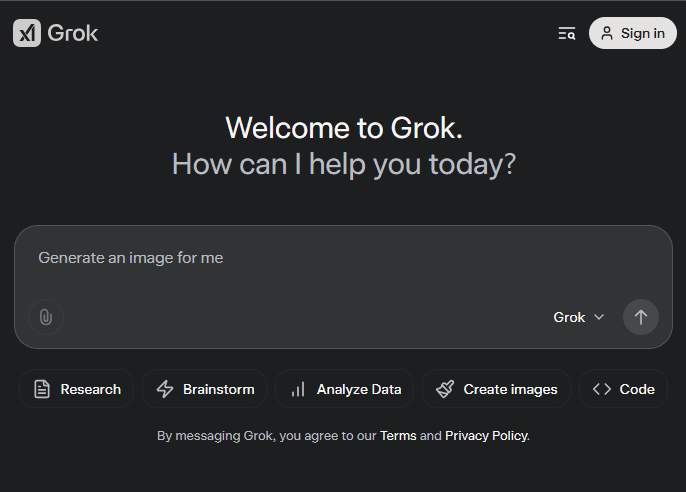Submit the message with the up arrow
The height and width of the screenshot is (492, 686).
641,317
